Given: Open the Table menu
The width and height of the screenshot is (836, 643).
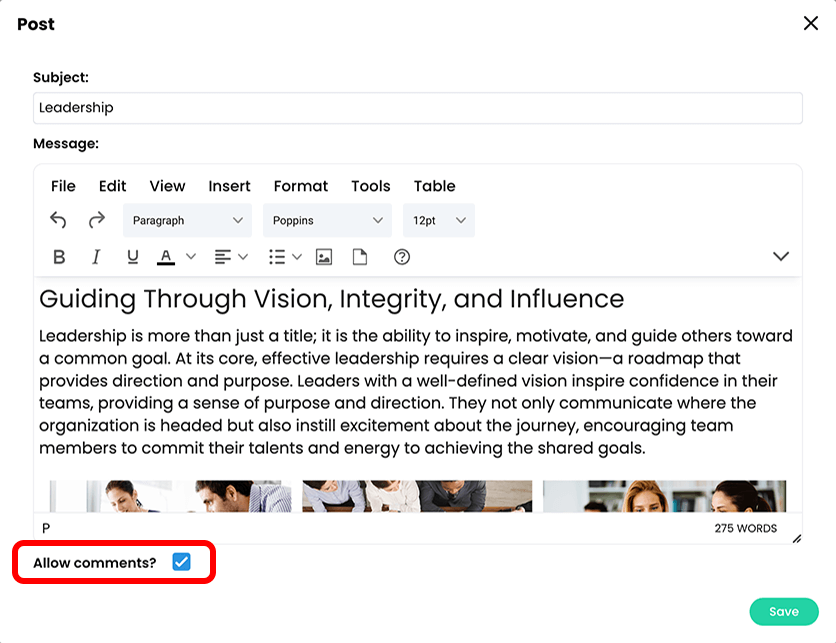Looking at the screenshot, I should coord(434,186).
